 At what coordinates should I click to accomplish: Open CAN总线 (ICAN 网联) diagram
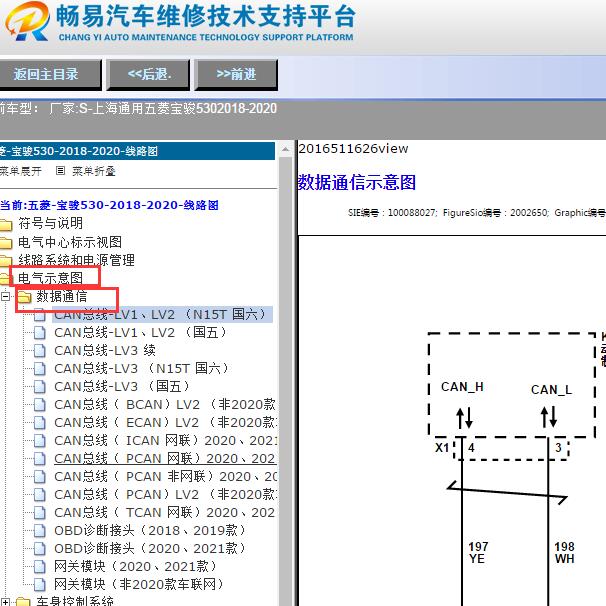click(x=165, y=441)
